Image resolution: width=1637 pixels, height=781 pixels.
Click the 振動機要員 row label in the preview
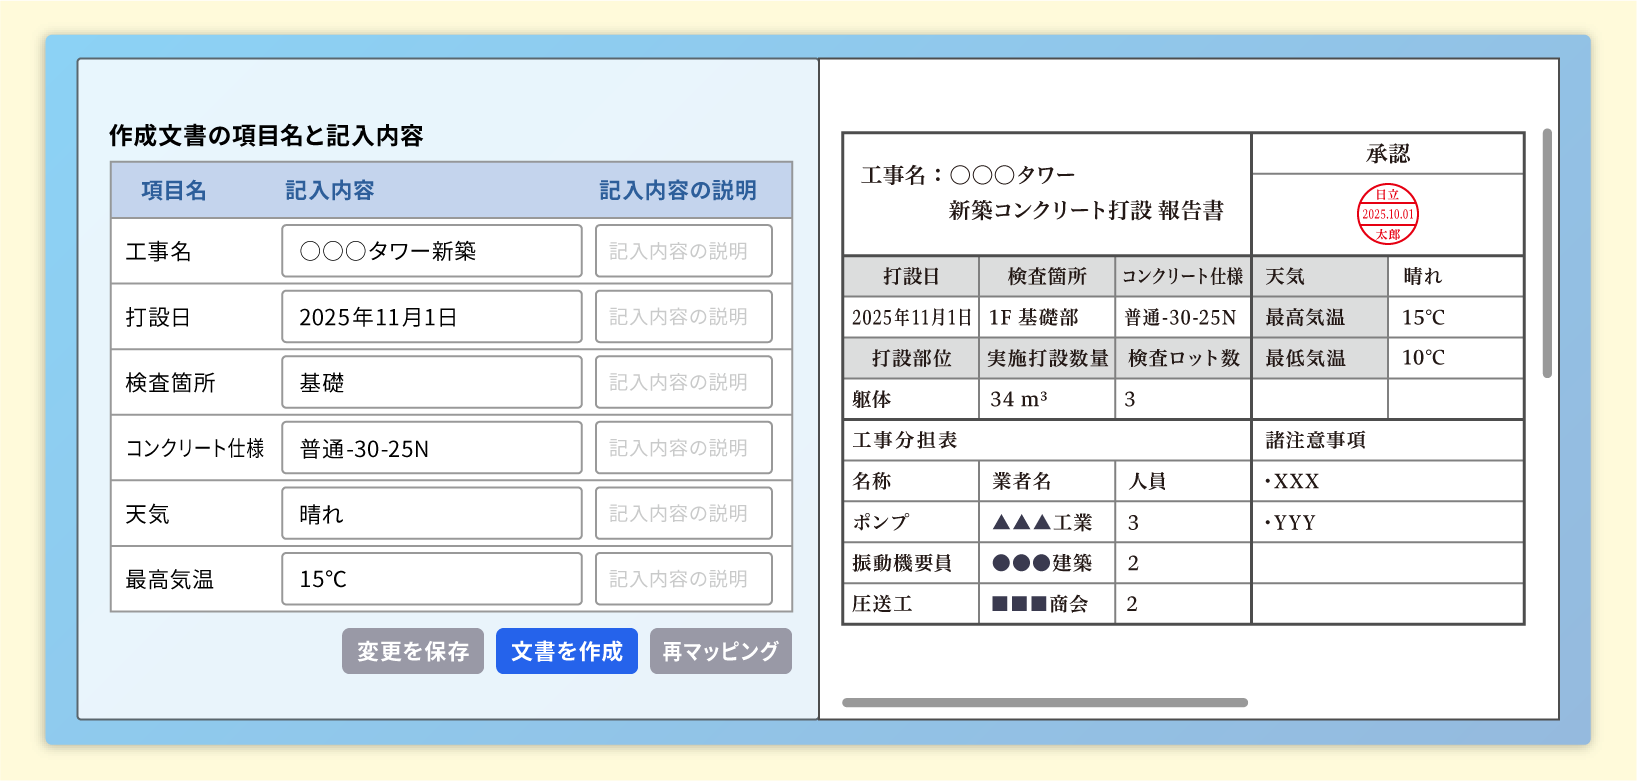pyautogui.click(x=902, y=563)
